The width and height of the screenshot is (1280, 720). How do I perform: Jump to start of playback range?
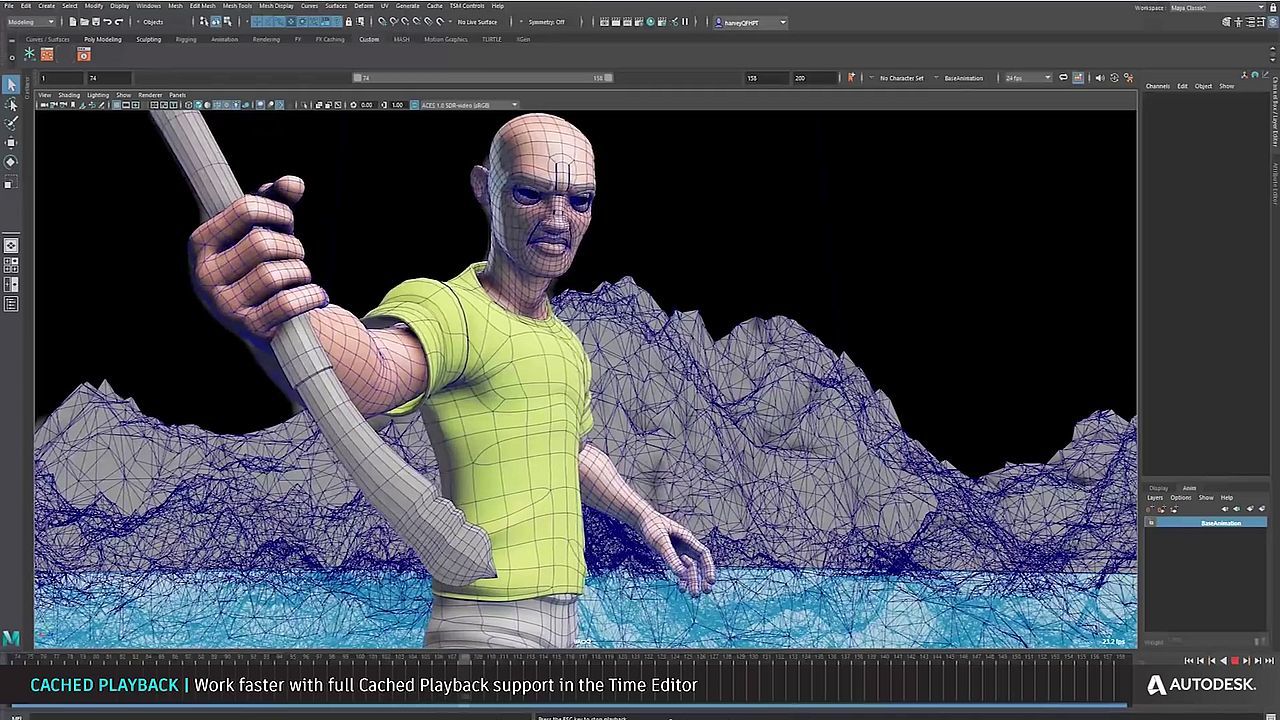[x=1189, y=661]
